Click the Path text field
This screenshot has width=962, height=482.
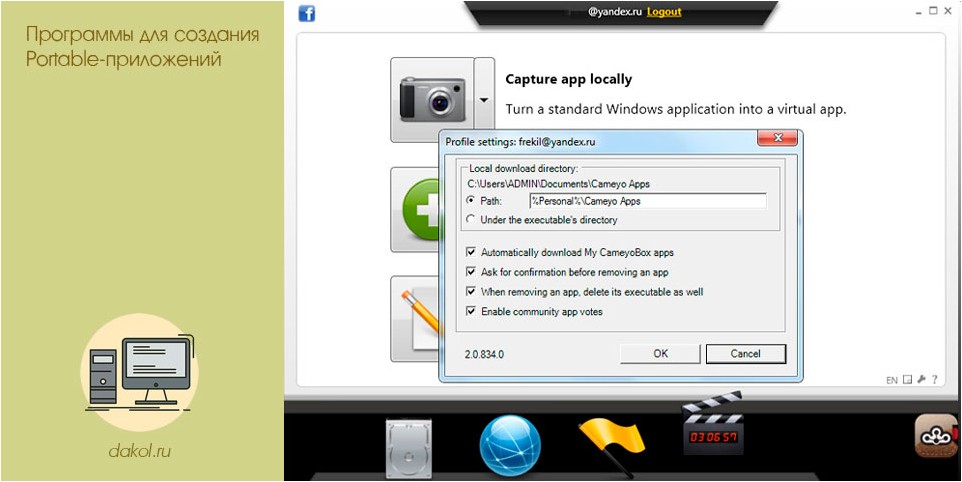coord(648,201)
